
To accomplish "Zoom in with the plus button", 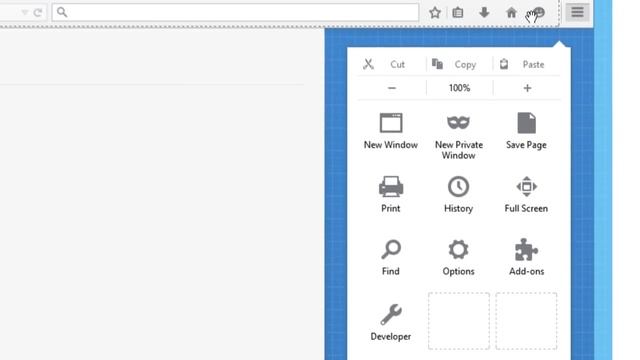I will click(x=527, y=88).
